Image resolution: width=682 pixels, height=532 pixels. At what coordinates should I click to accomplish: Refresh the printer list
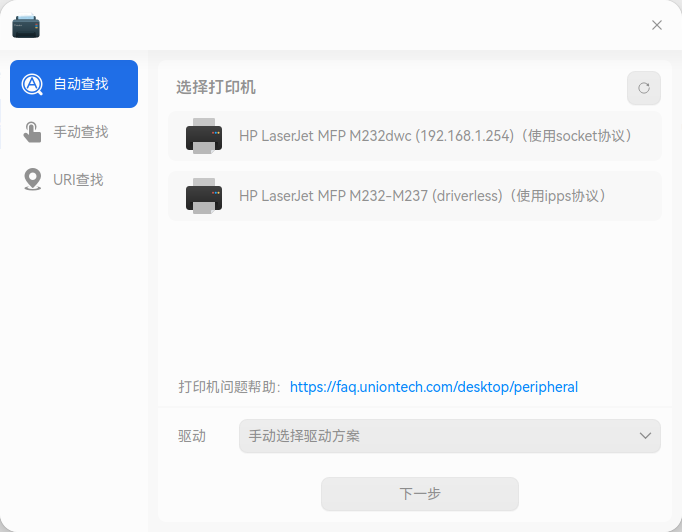644,88
